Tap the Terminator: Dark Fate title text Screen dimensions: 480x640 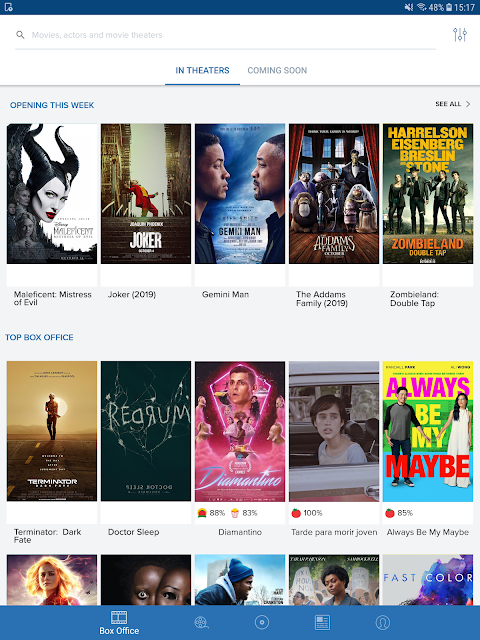(47, 536)
